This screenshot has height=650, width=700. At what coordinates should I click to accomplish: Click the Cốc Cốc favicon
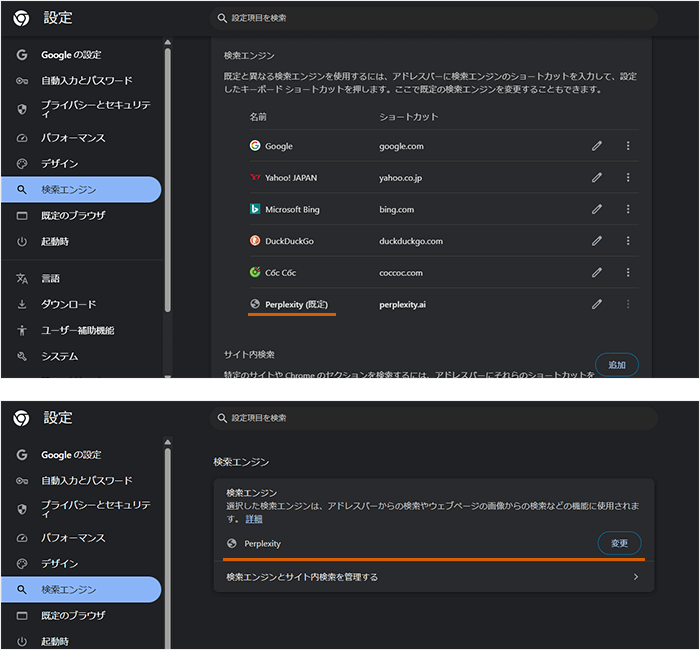coord(255,272)
